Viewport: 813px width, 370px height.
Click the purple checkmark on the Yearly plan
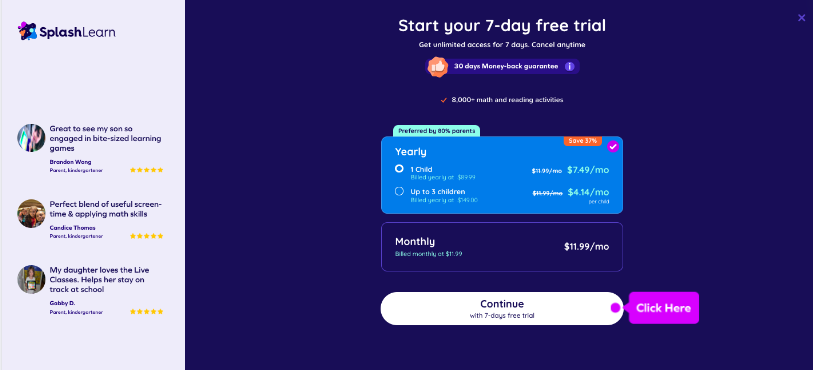[x=613, y=147]
